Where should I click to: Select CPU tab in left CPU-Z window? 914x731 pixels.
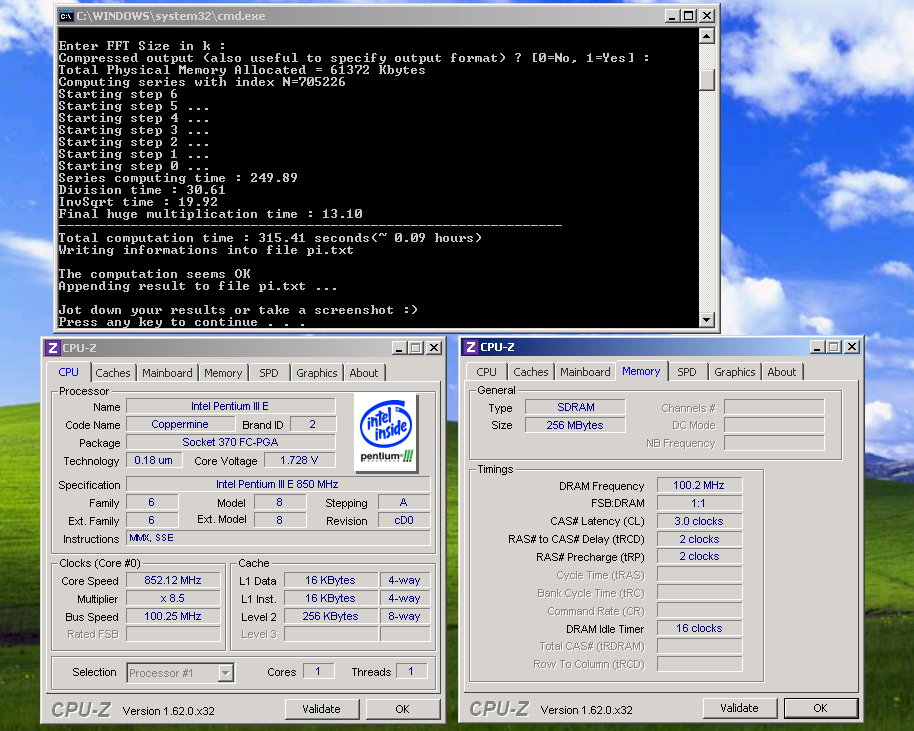click(68, 372)
